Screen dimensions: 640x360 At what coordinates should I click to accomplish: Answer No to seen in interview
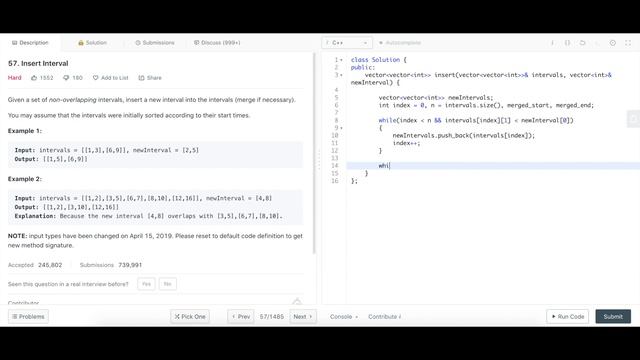[167, 284]
